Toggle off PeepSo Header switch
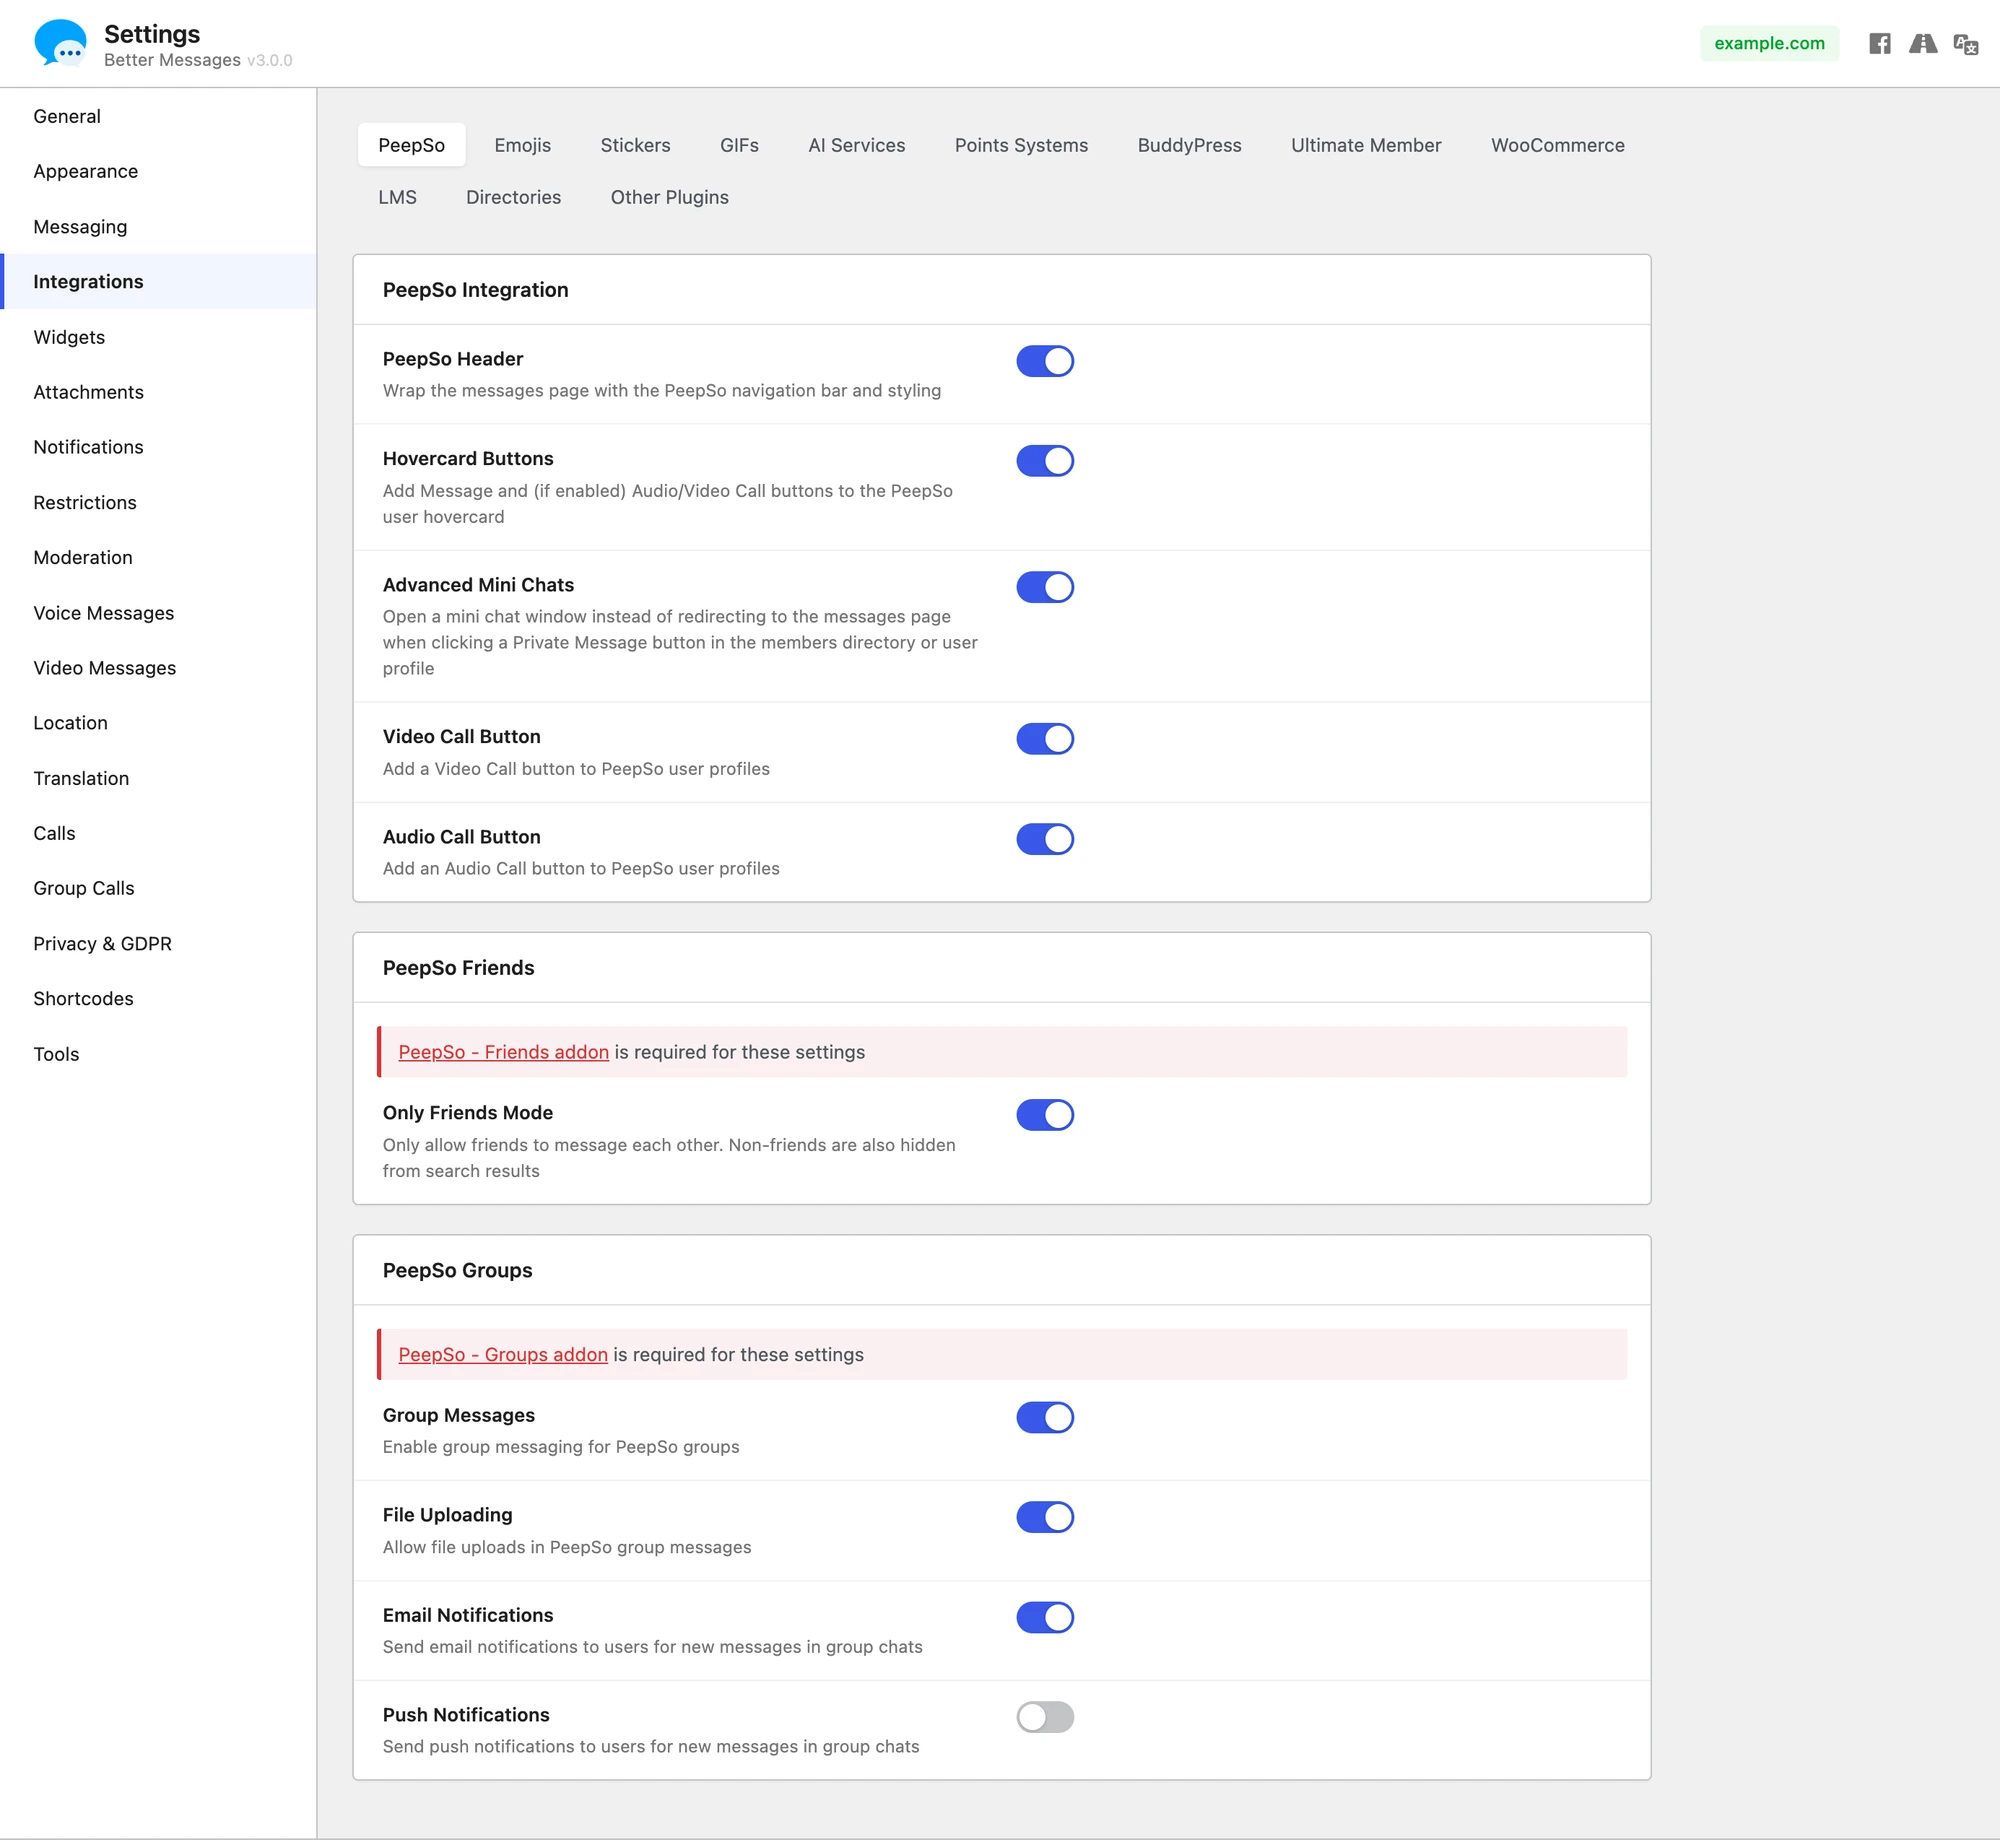This screenshot has height=1840, width=2000. [x=1045, y=361]
